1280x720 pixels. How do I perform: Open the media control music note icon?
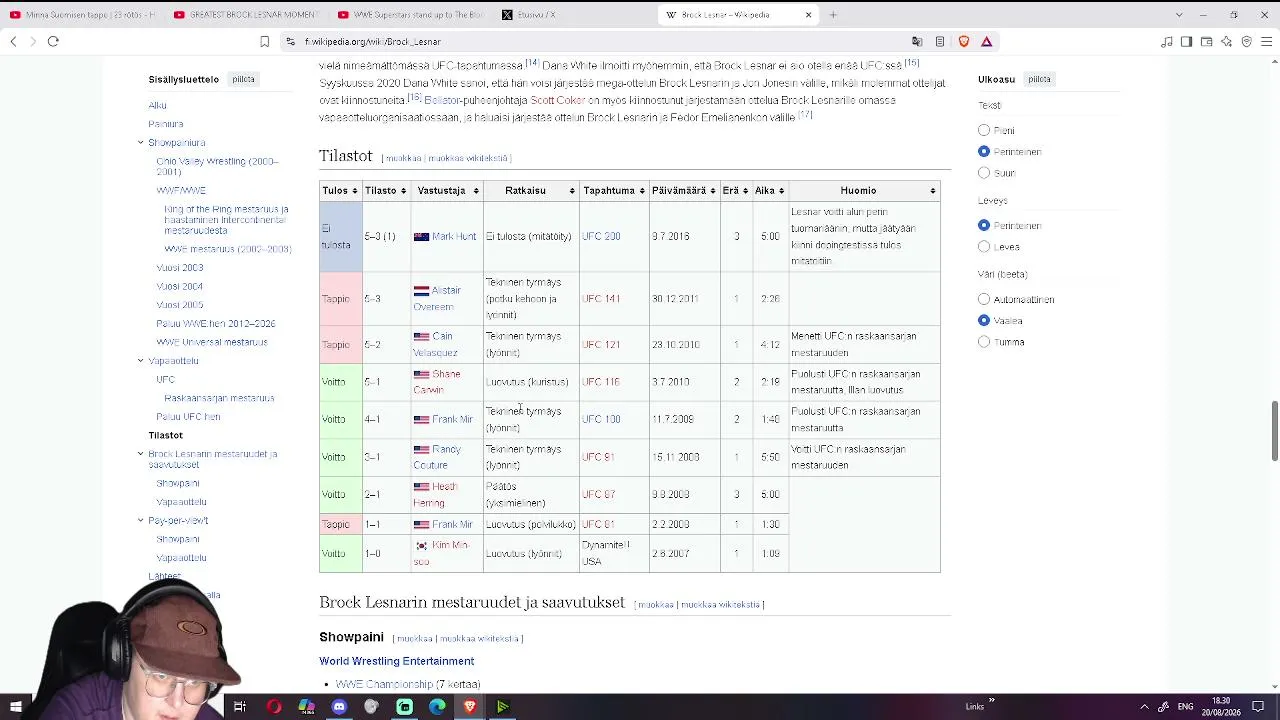pyautogui.click(x=1167, y=41)
